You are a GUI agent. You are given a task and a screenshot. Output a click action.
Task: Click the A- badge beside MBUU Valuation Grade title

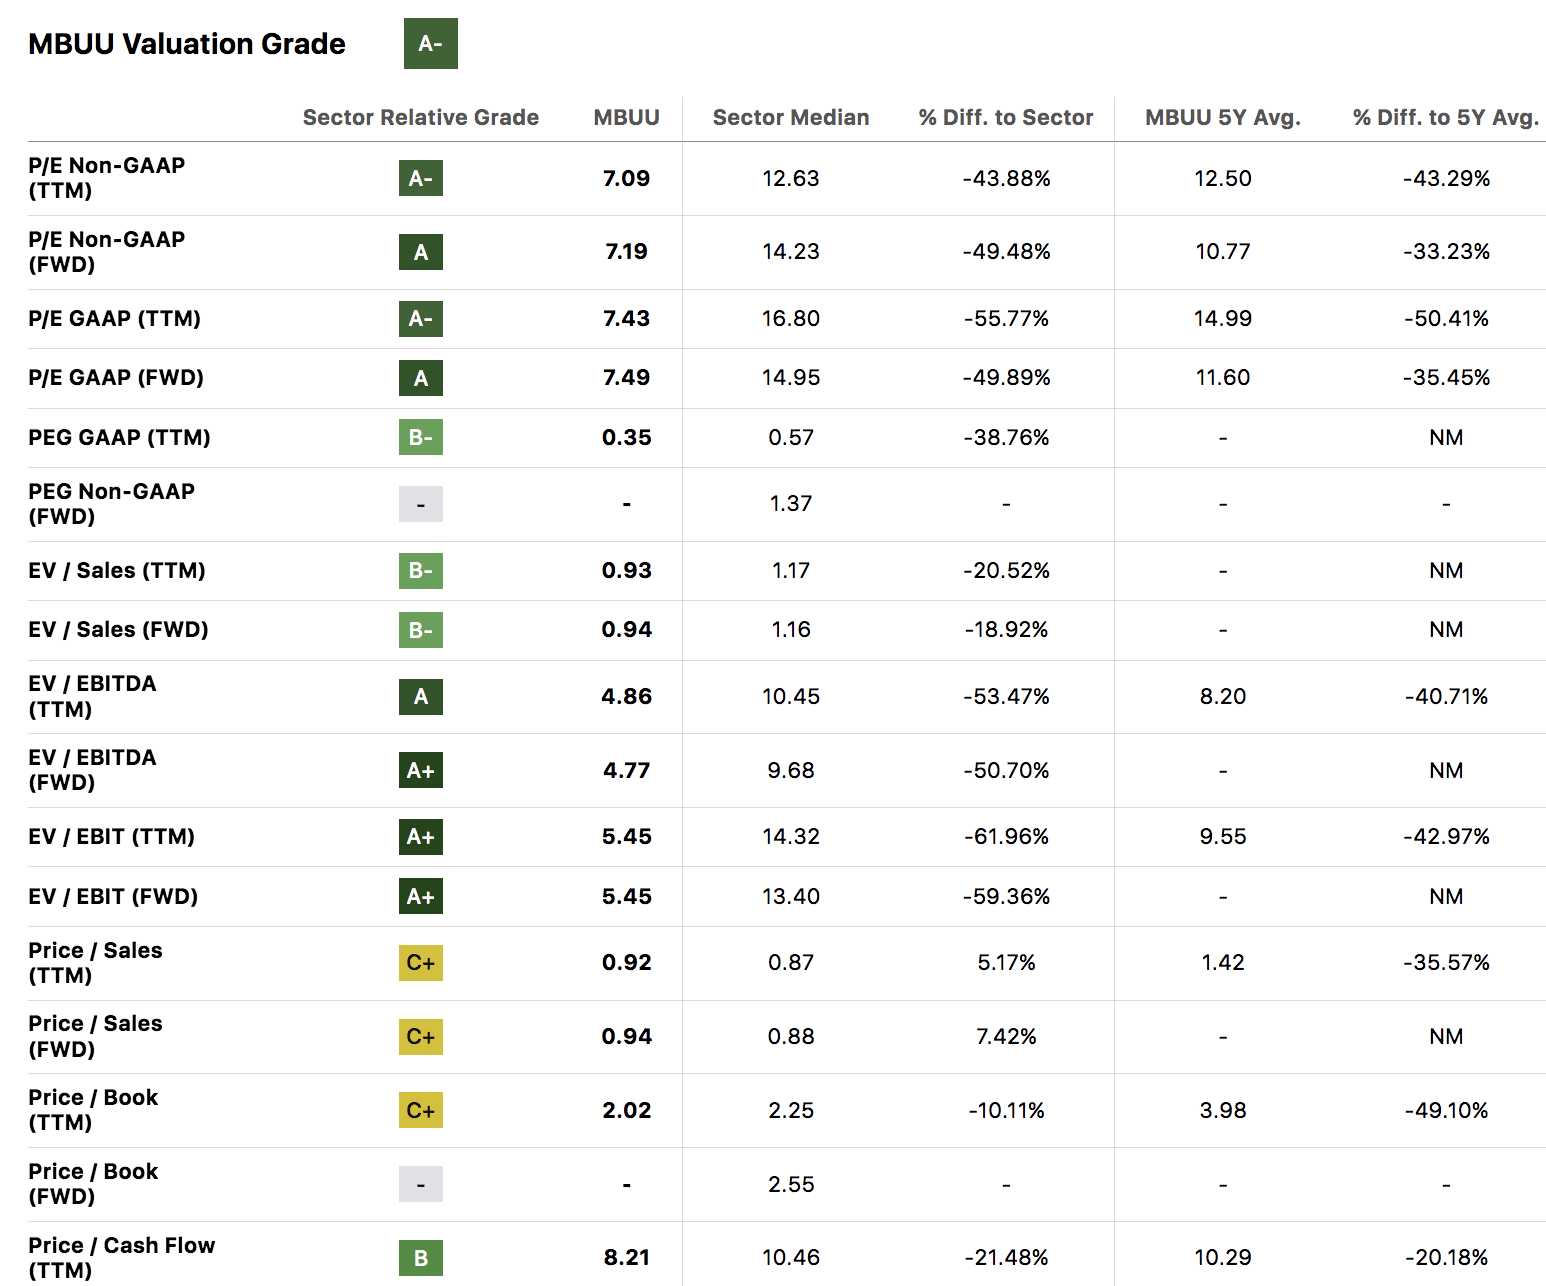(430, 44)
